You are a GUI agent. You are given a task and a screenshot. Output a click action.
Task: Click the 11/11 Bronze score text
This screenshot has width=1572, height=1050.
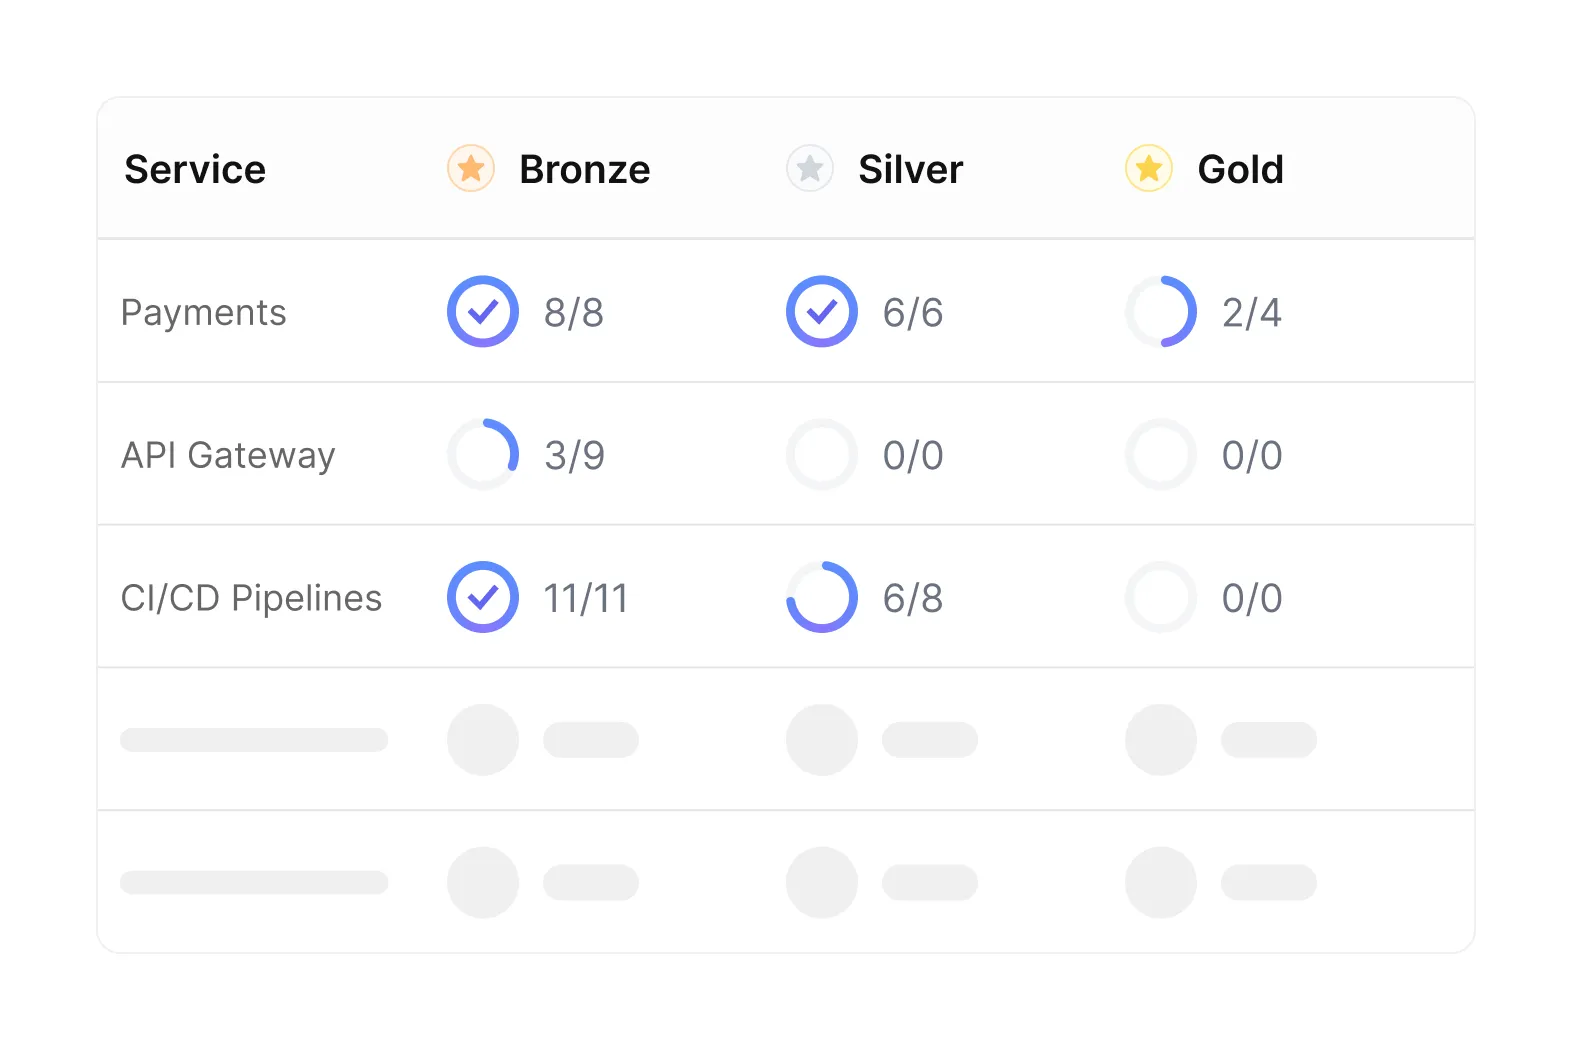click(586, 598)
